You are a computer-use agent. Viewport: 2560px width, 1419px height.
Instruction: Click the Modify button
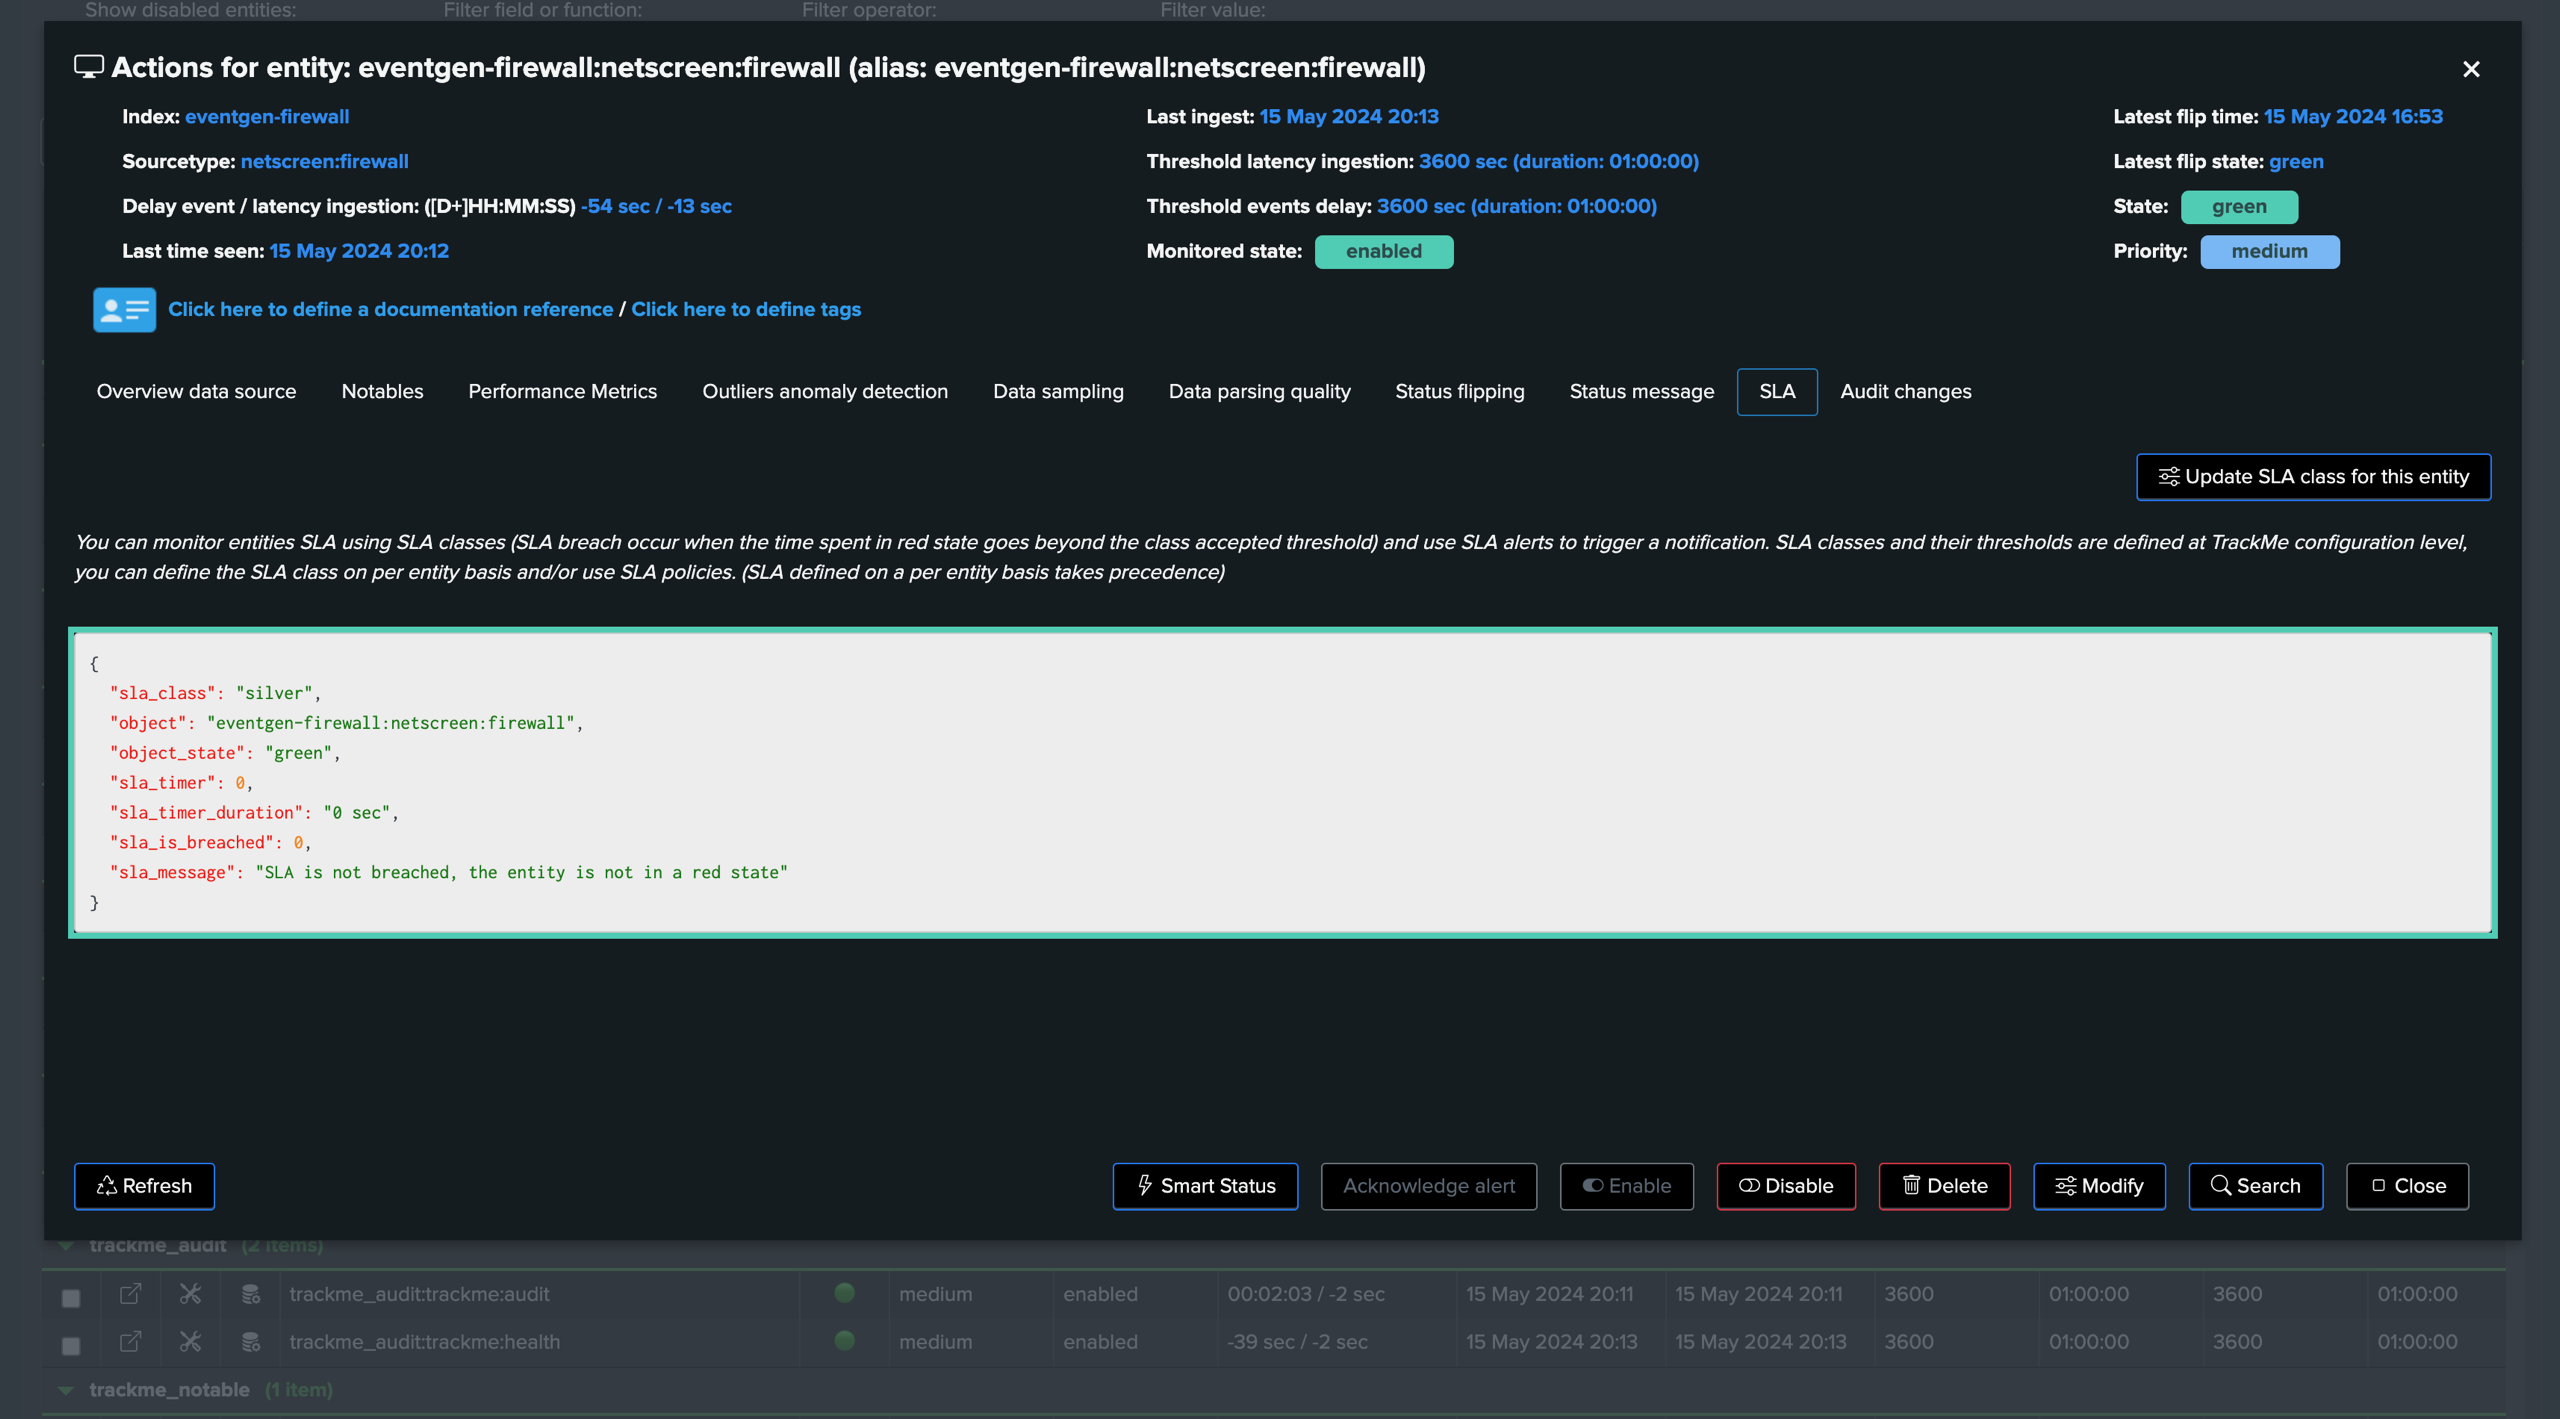click(2098, 1186)
